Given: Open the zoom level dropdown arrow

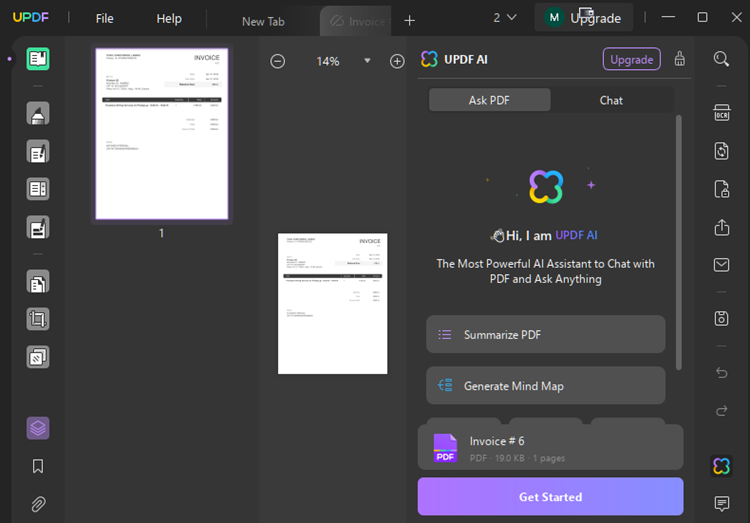Looking at the screenshot, I should click(367, 61).
